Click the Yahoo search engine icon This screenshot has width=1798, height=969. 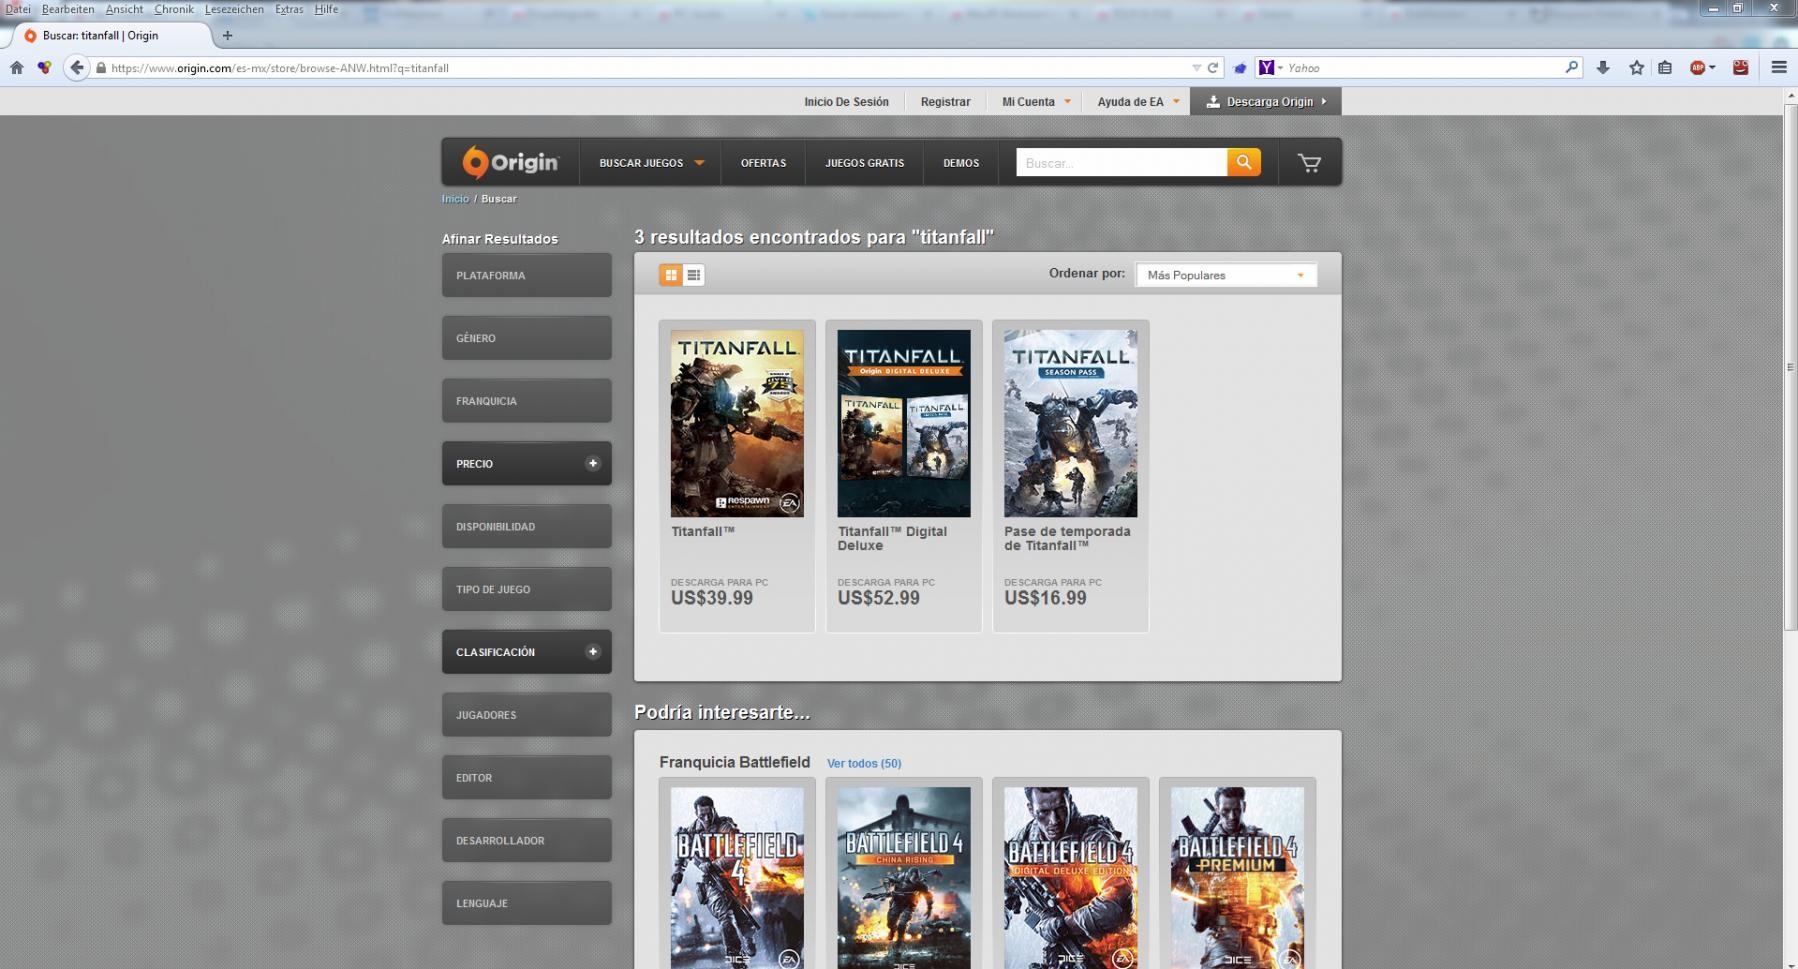[x=1266, y=68]
